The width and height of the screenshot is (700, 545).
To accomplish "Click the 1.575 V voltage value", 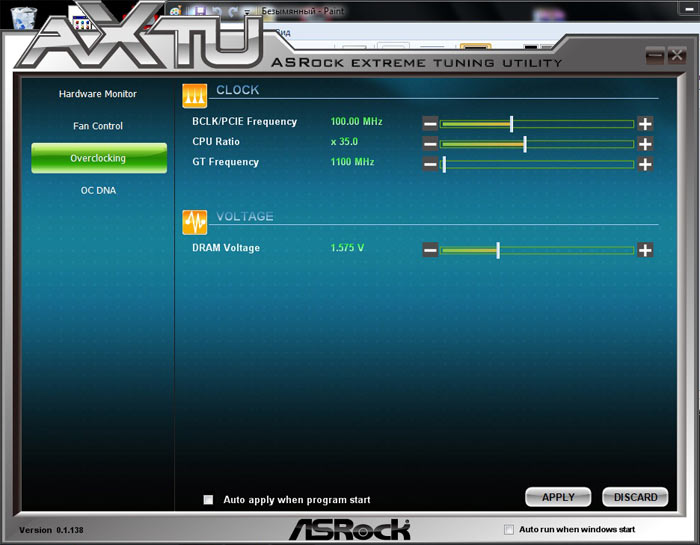I will pos(347,248).
